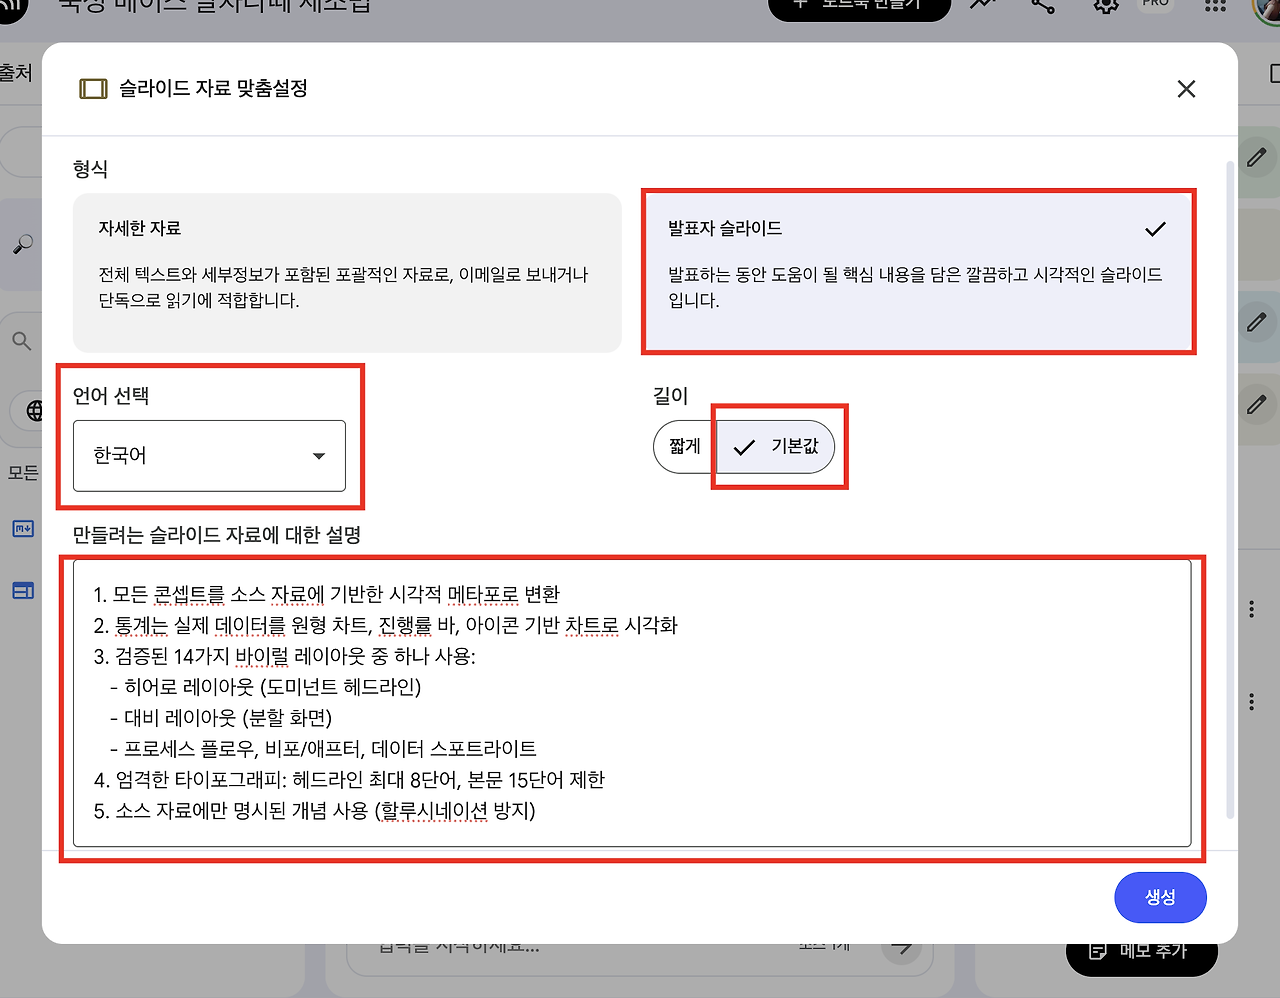The height and width of the screenshot is (998, 1280).
Task: Click the search magnifier icon in the left sidebar
Action: [x=22, y=340]
